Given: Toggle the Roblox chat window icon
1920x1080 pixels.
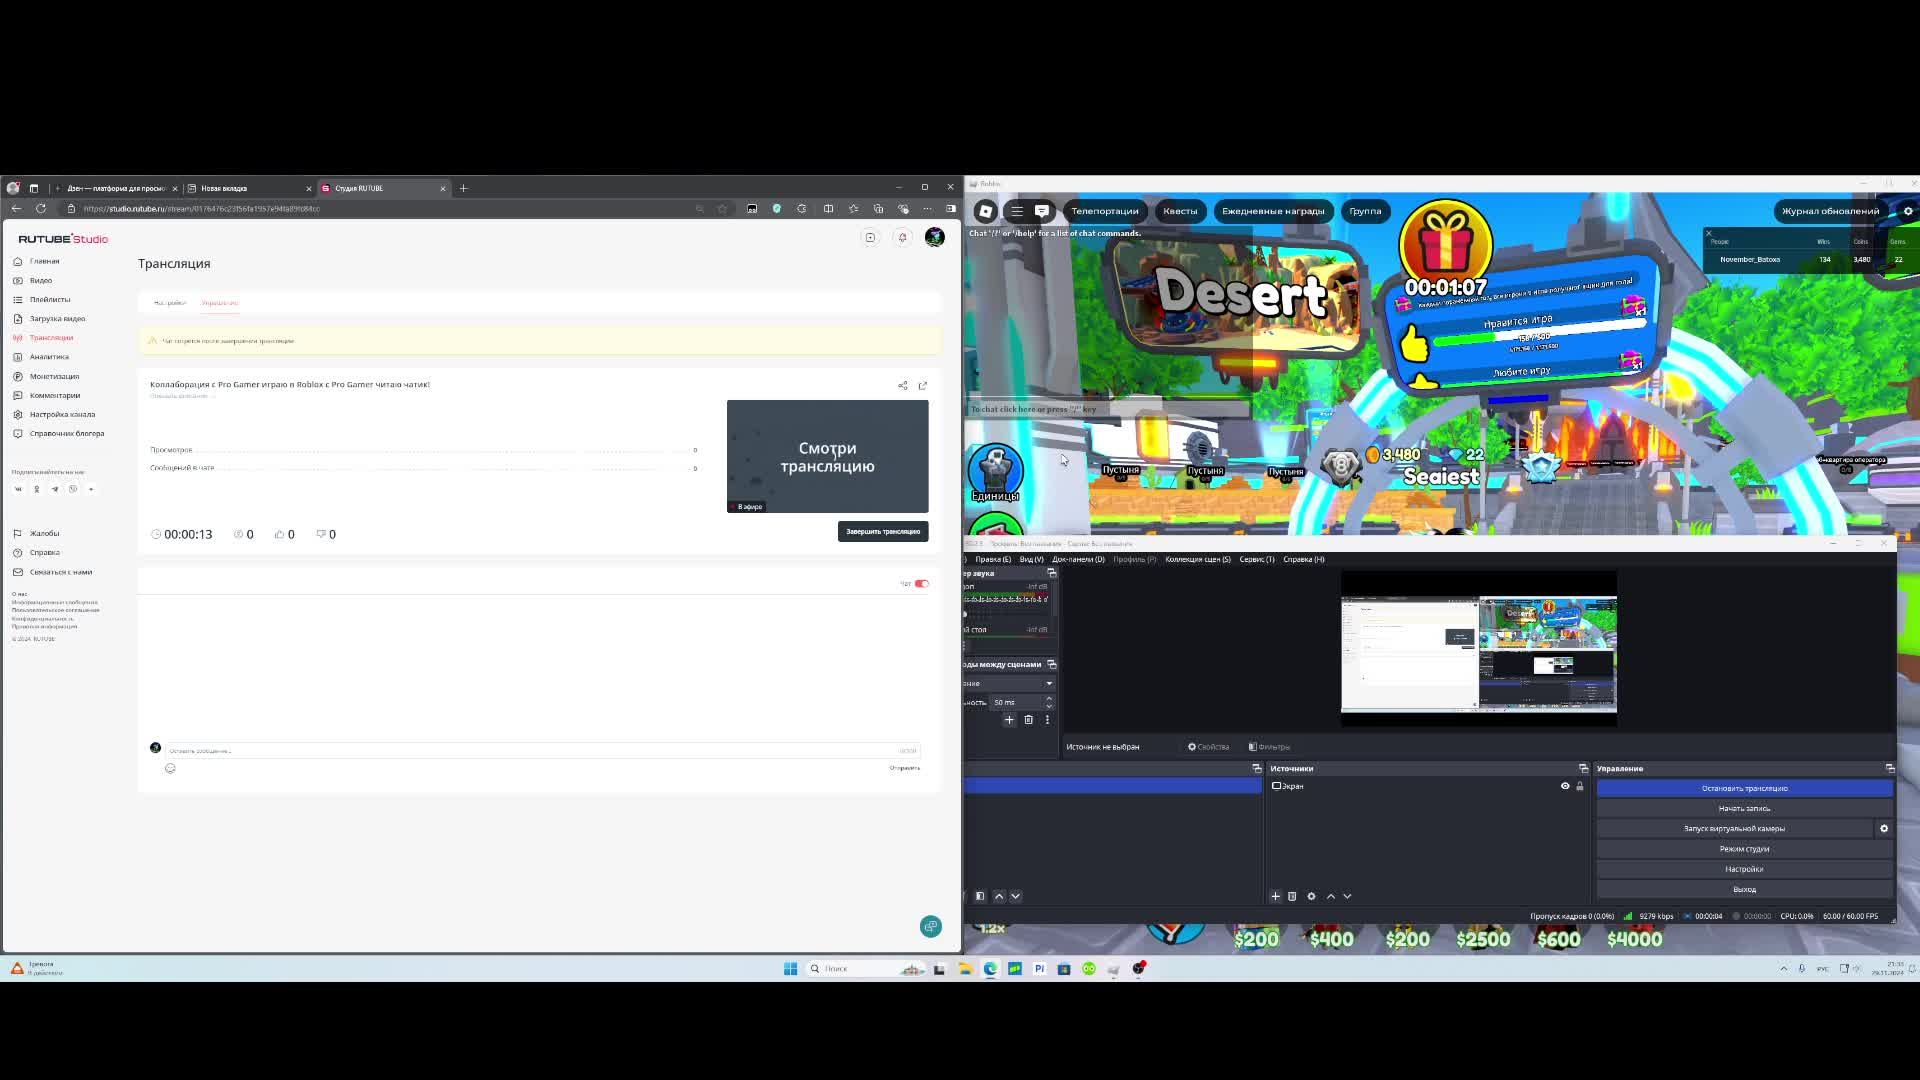Looking at the screenshot, I should pyautogui.click(x=1042, y=211).
